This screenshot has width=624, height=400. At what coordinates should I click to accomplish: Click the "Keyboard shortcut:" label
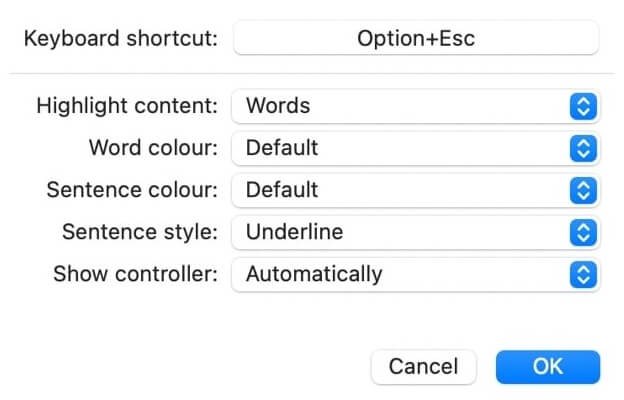coord(120,40)
